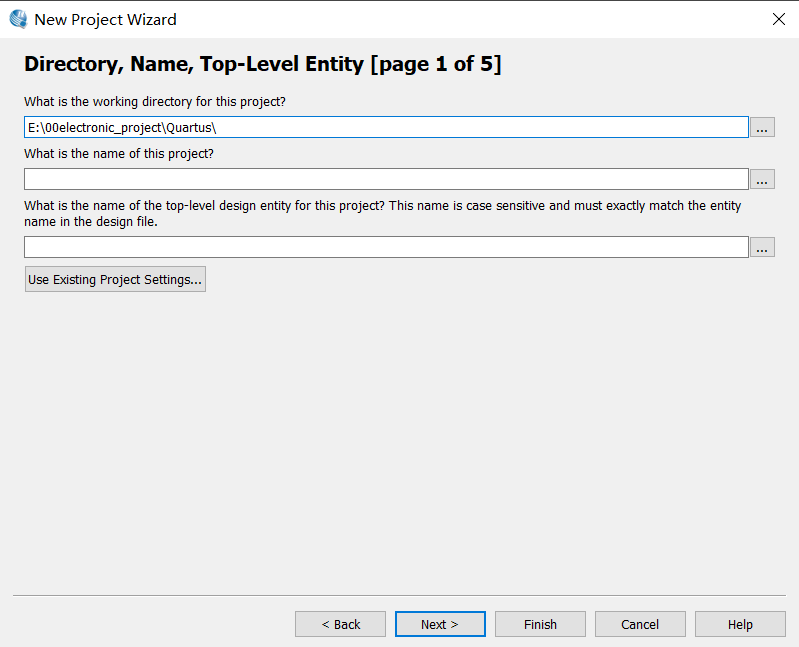
Task: Open the browse button beside project name
Action: pos(762,179)
